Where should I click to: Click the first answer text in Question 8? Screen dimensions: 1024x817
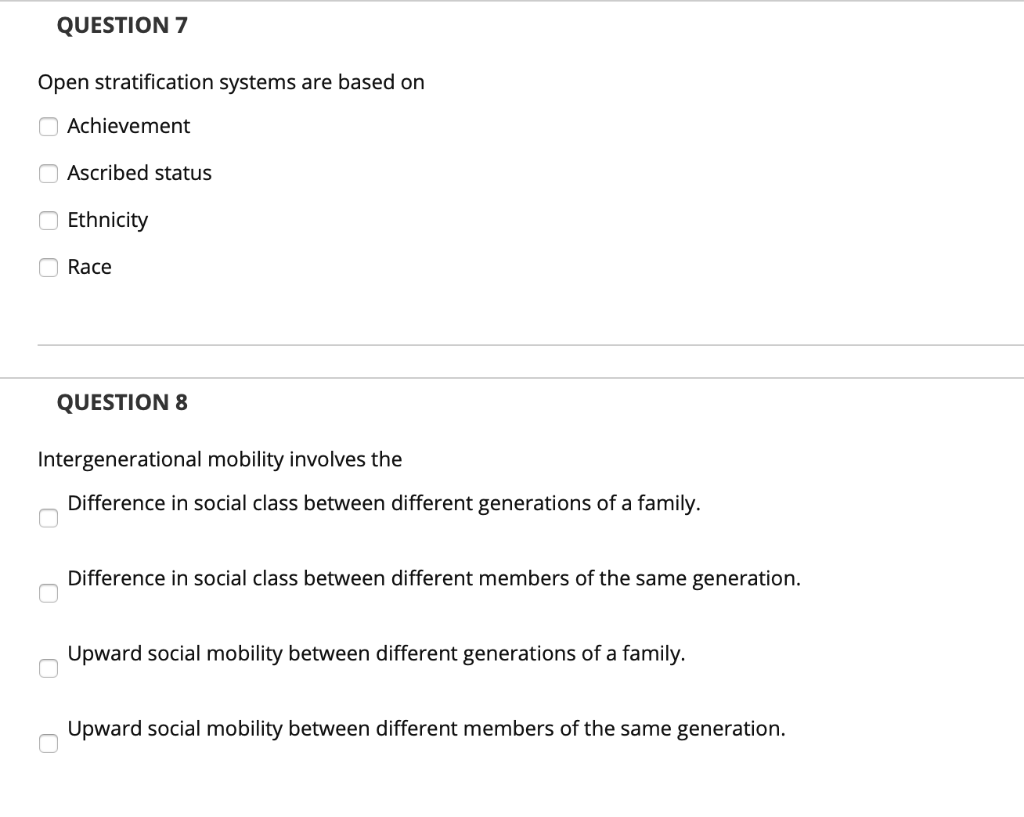(383, 503)
